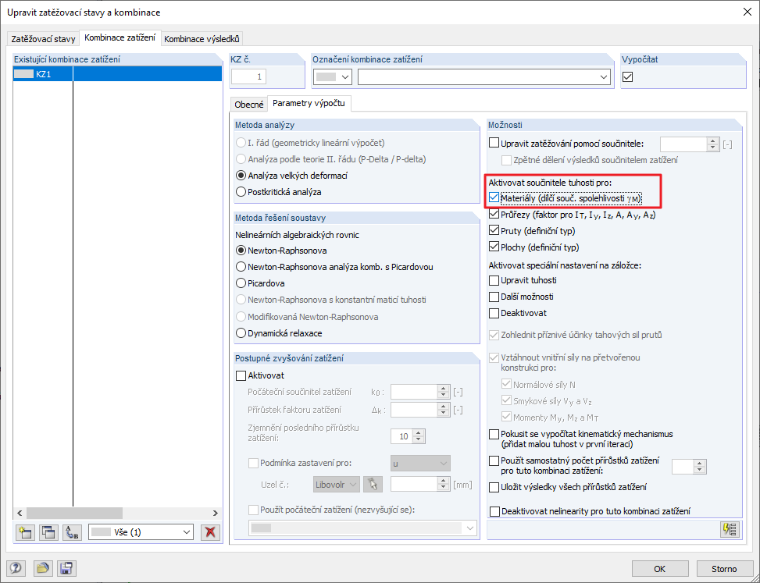Click the open folder icon at bottom

point(43,568)
